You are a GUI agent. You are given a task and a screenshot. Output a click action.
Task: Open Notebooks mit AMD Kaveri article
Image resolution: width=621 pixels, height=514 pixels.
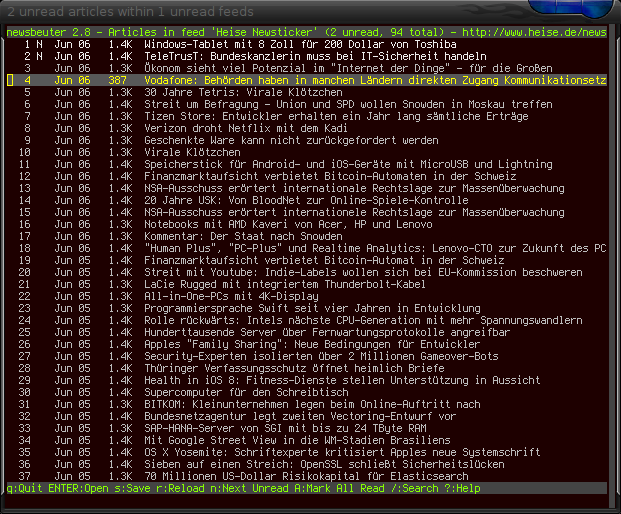[307, 224]
